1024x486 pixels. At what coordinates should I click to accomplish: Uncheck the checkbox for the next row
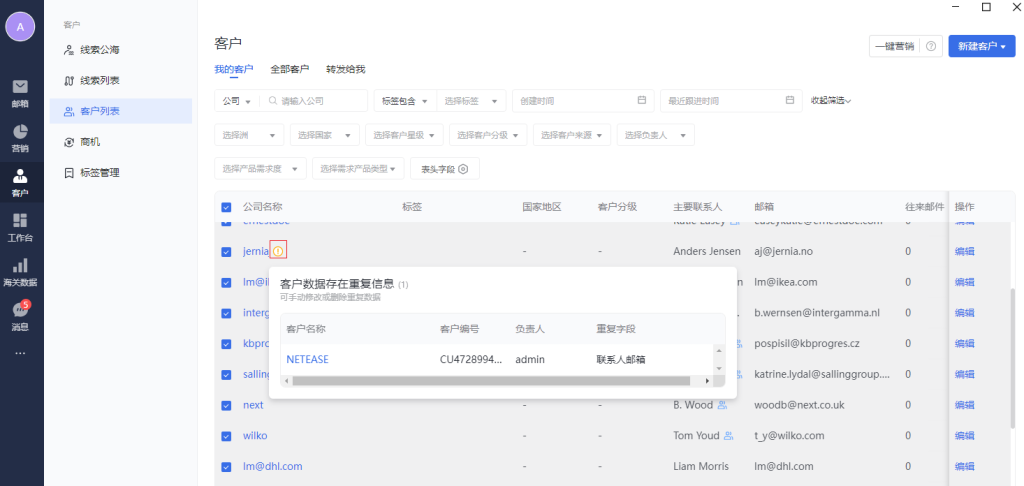[226, 405]
